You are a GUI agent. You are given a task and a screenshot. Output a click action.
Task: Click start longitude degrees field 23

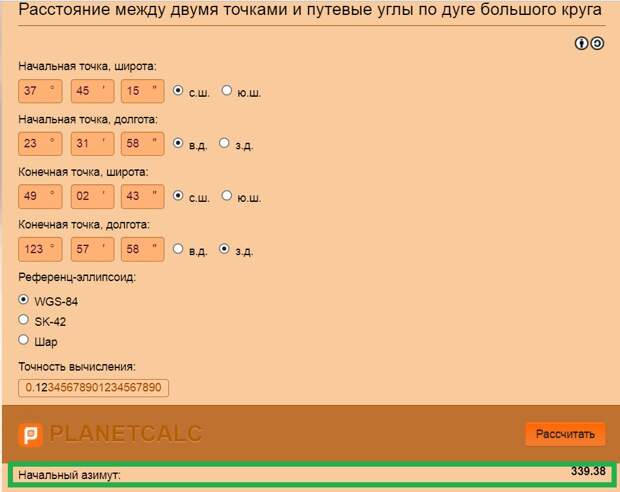(40, 144)
